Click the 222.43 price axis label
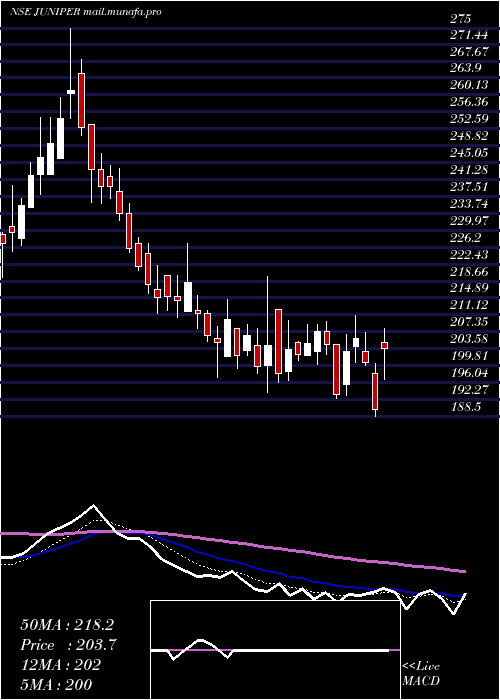Screen dimensions: 500x700 468,255
